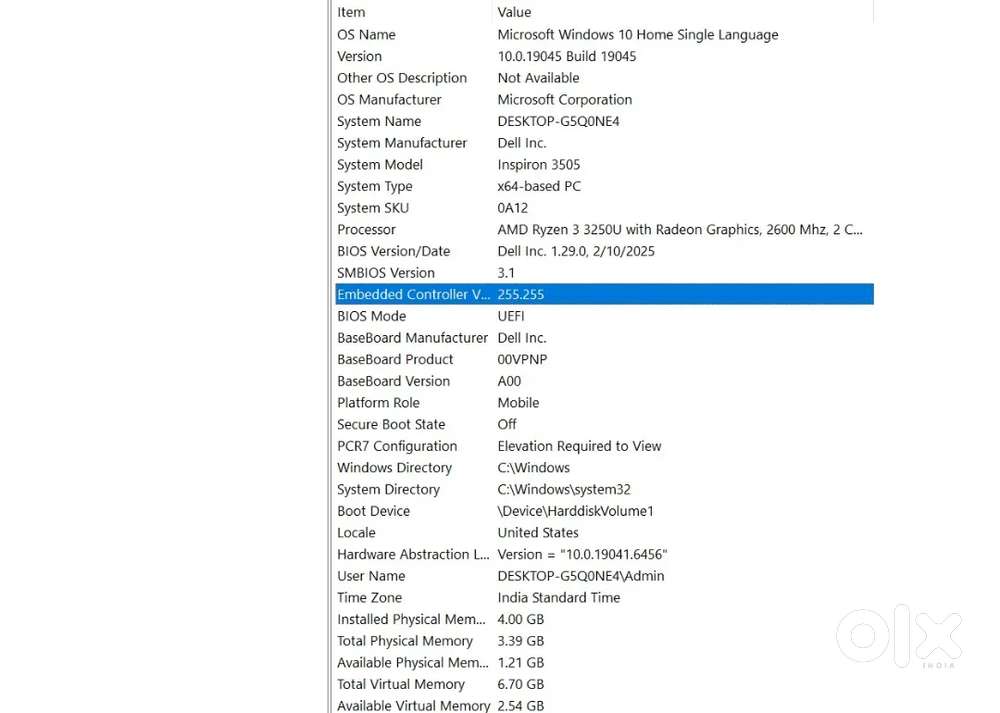Viewport: 1000px width, 713px height.
Task: Select the BaseBoard Version row
Action: (605, 381)
